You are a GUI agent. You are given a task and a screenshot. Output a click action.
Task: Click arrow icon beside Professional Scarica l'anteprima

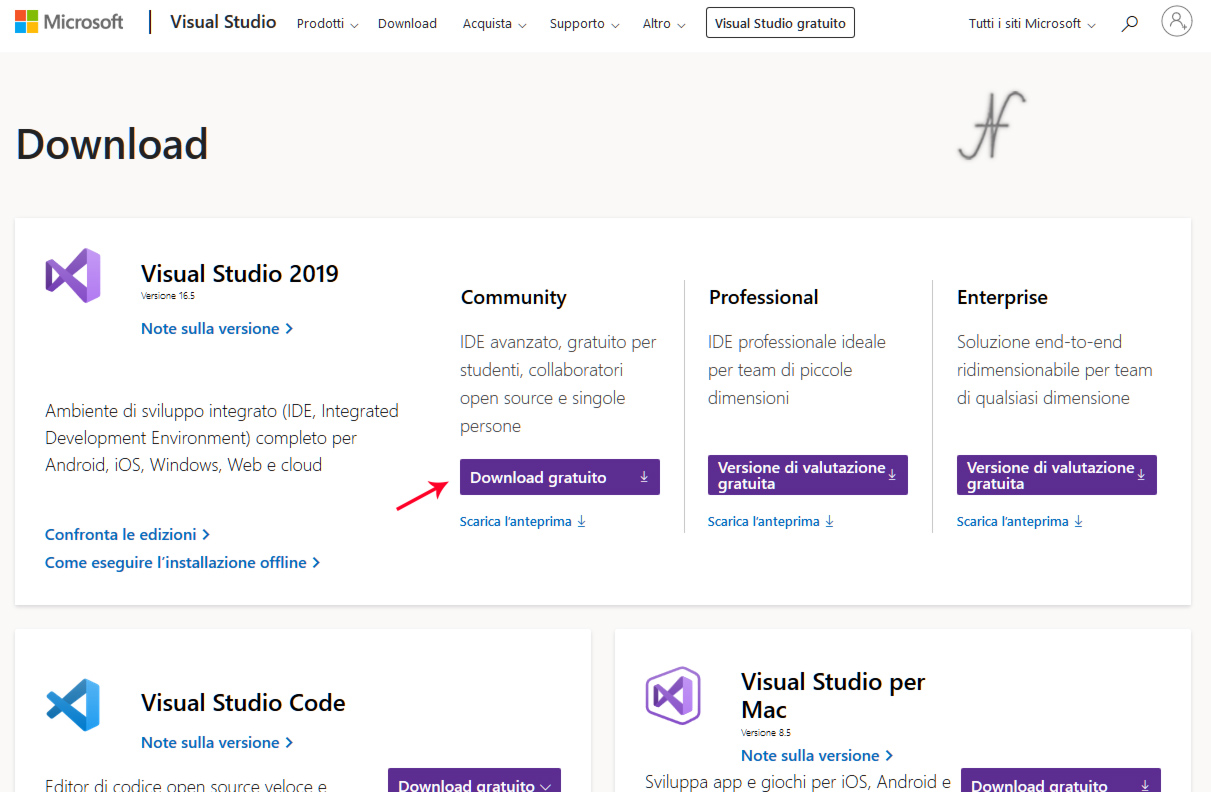[829, 521]
